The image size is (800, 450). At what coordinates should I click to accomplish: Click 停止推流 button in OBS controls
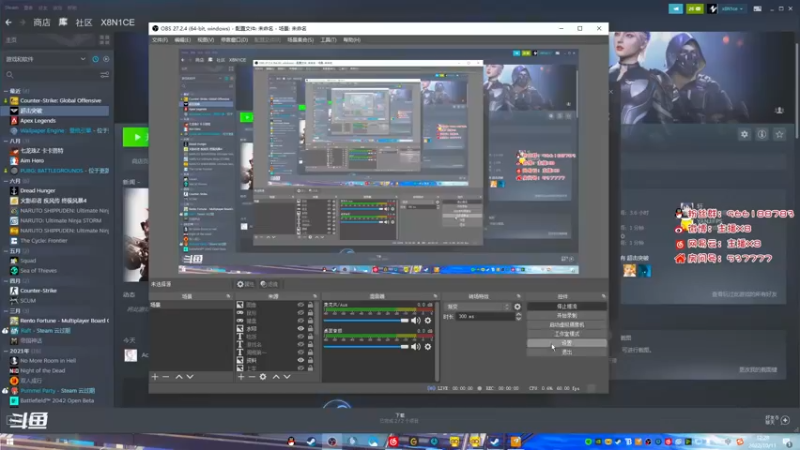[x=567, y=307]
